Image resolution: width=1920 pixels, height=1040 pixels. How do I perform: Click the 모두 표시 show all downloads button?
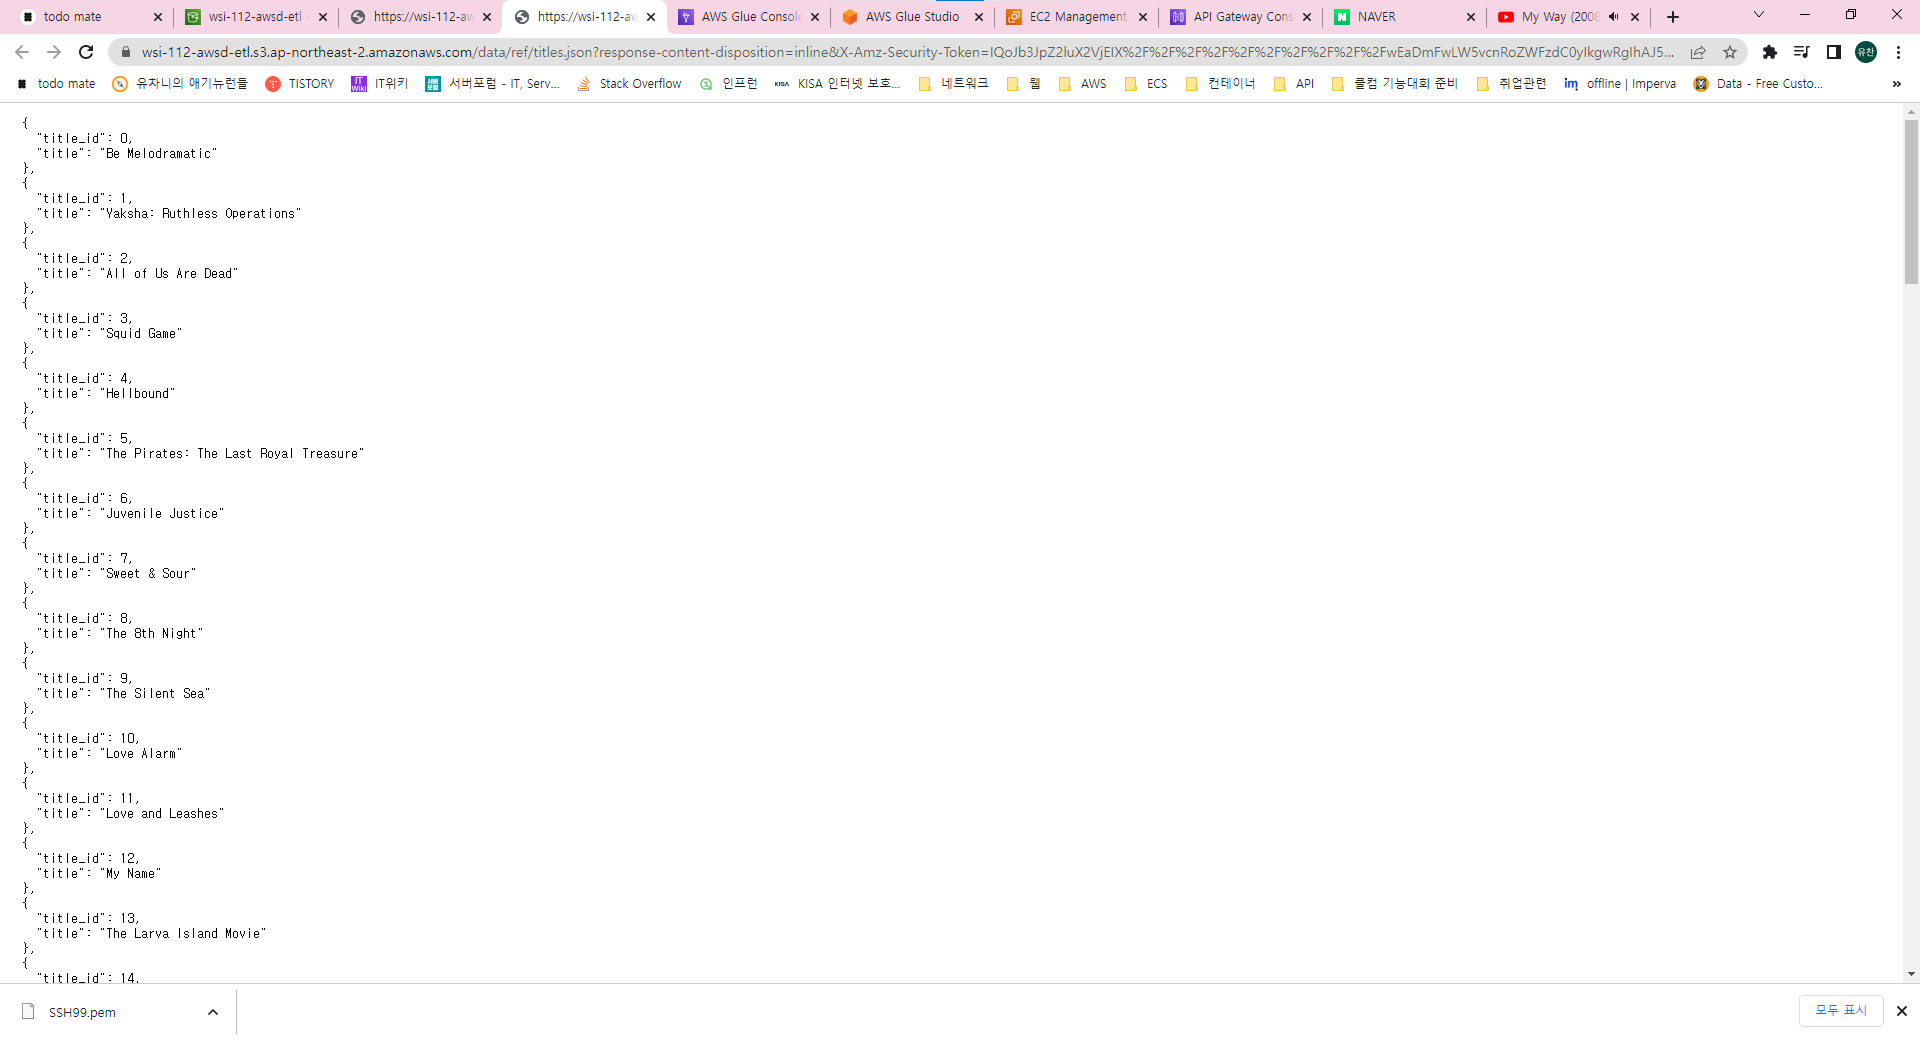(1841, 1011)
